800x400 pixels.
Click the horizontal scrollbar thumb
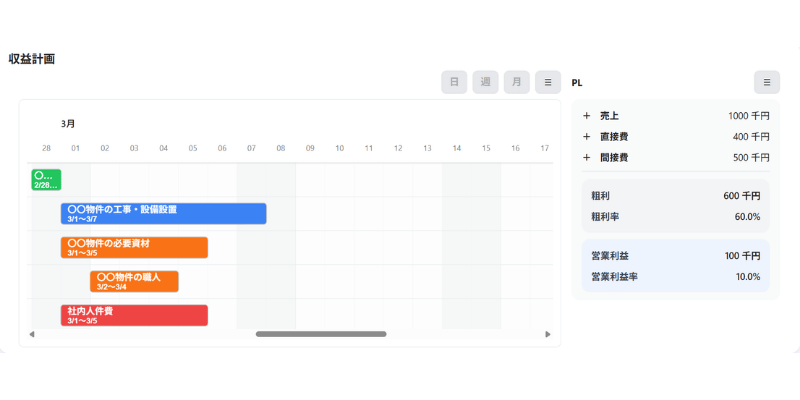[x=320, y=334]
